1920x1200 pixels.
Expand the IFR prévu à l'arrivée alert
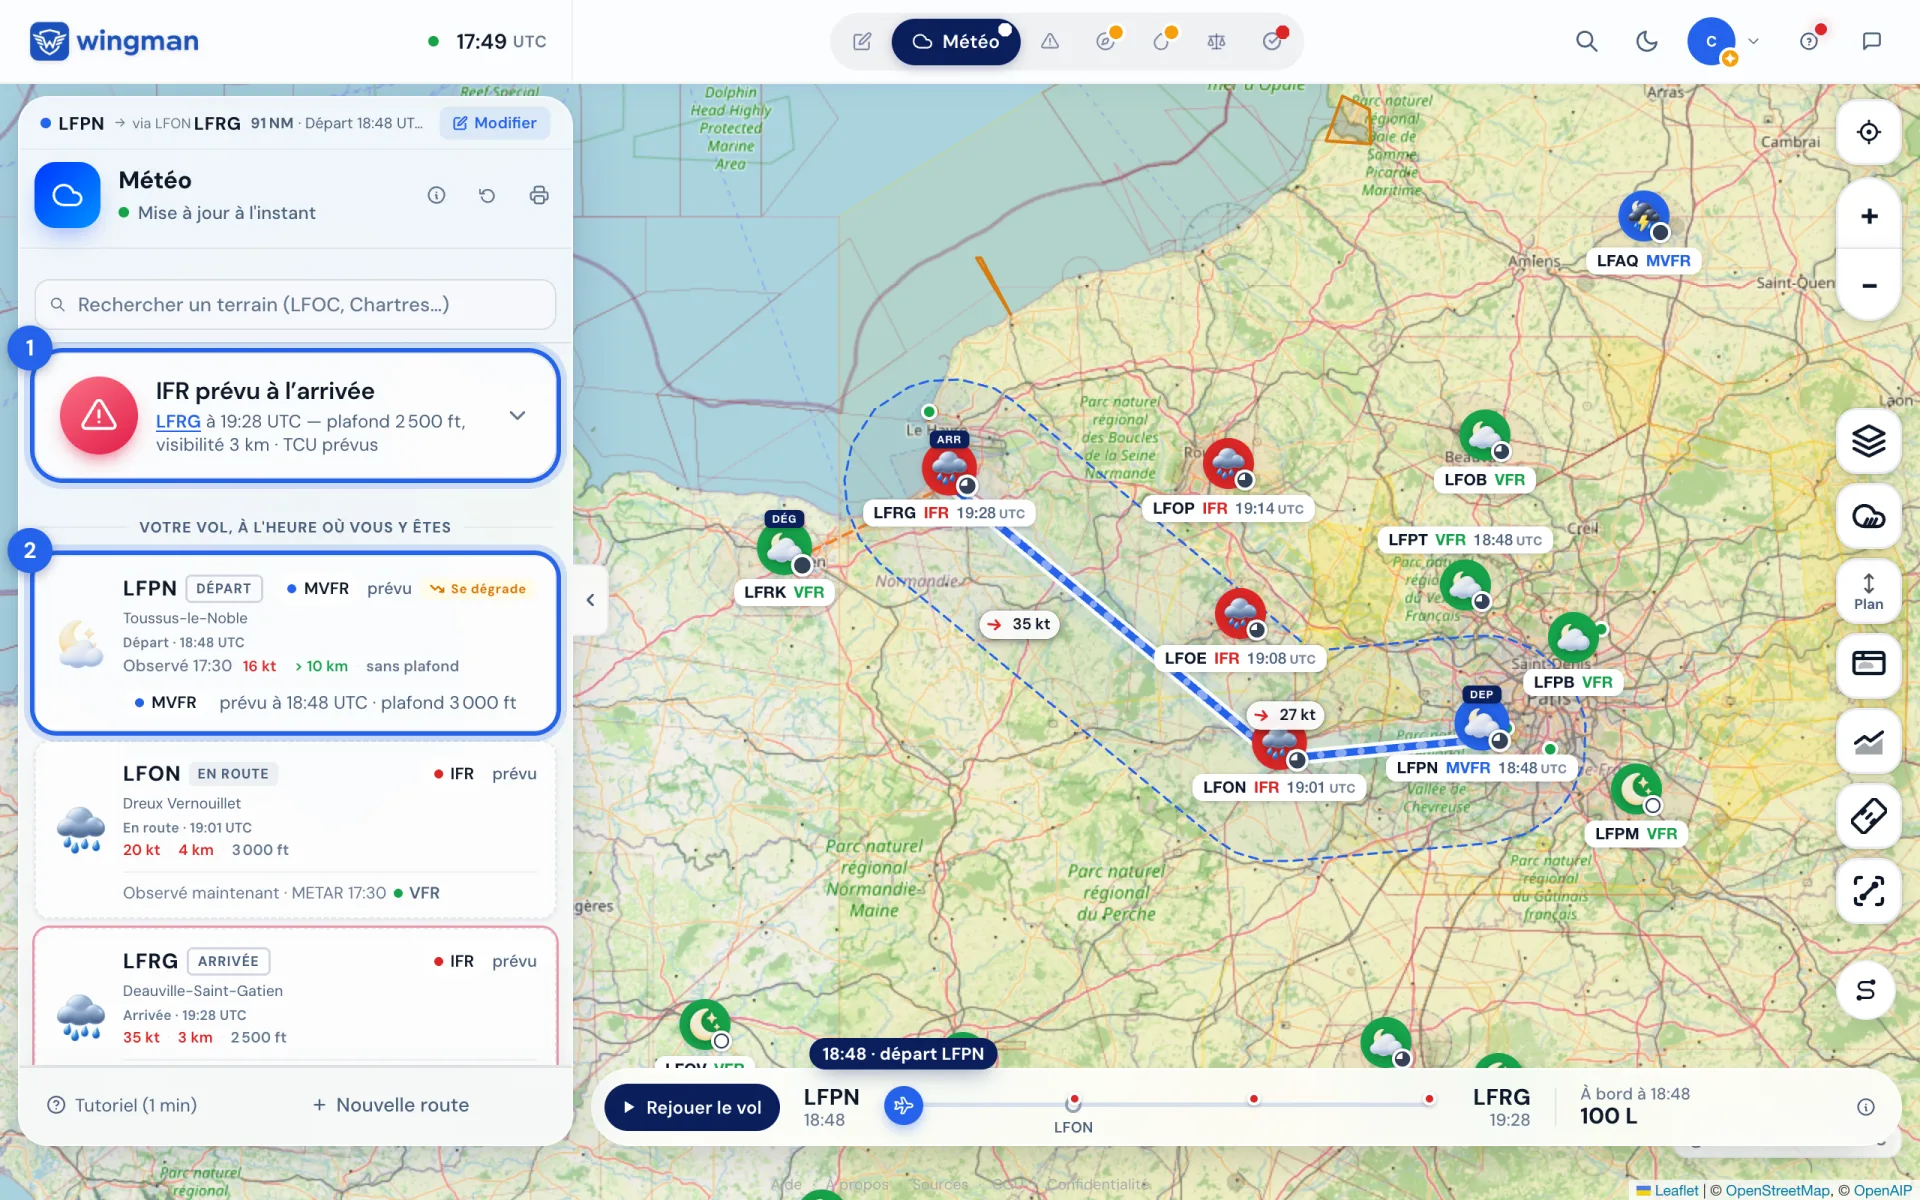[x=517, y=415]
